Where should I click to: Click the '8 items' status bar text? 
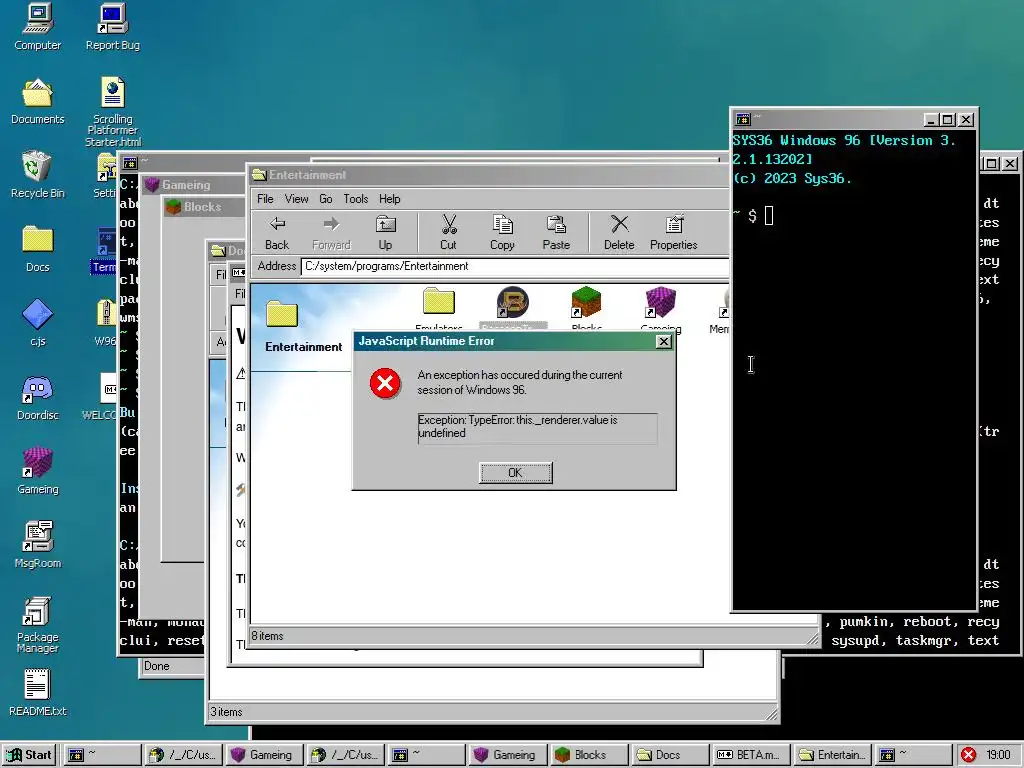pyautogui.click(x=267, y=635)
